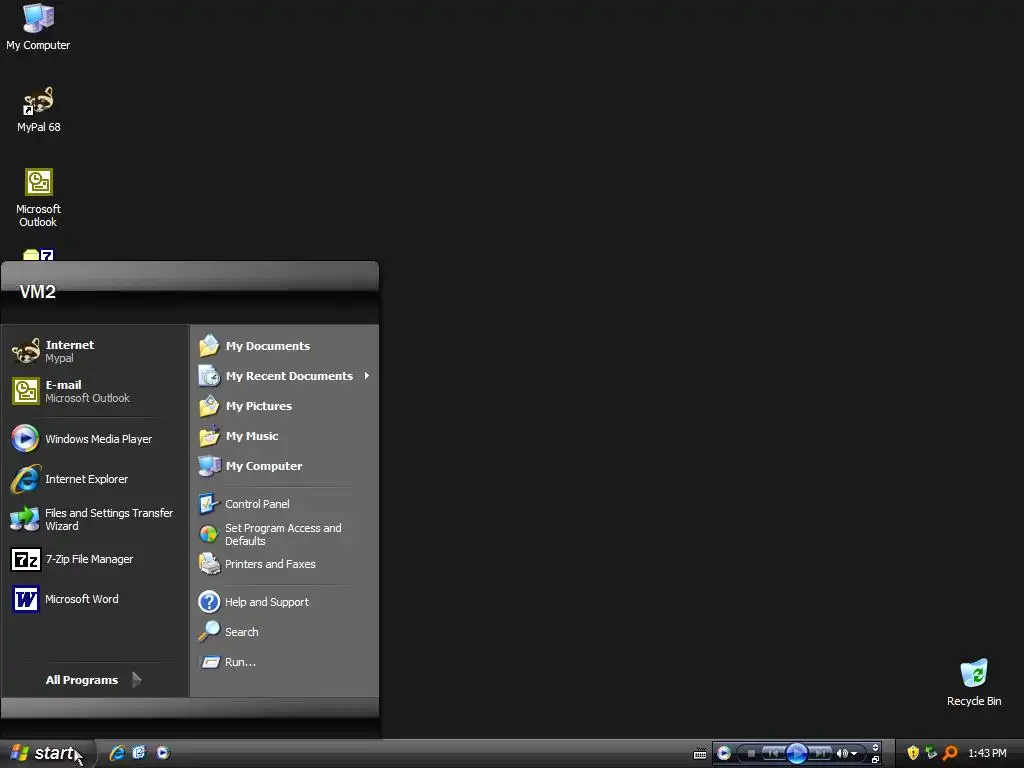Mute volume in taskbar media player
Image resolution: width=1024 pixels, height=768 pixels.
[842, 754]
